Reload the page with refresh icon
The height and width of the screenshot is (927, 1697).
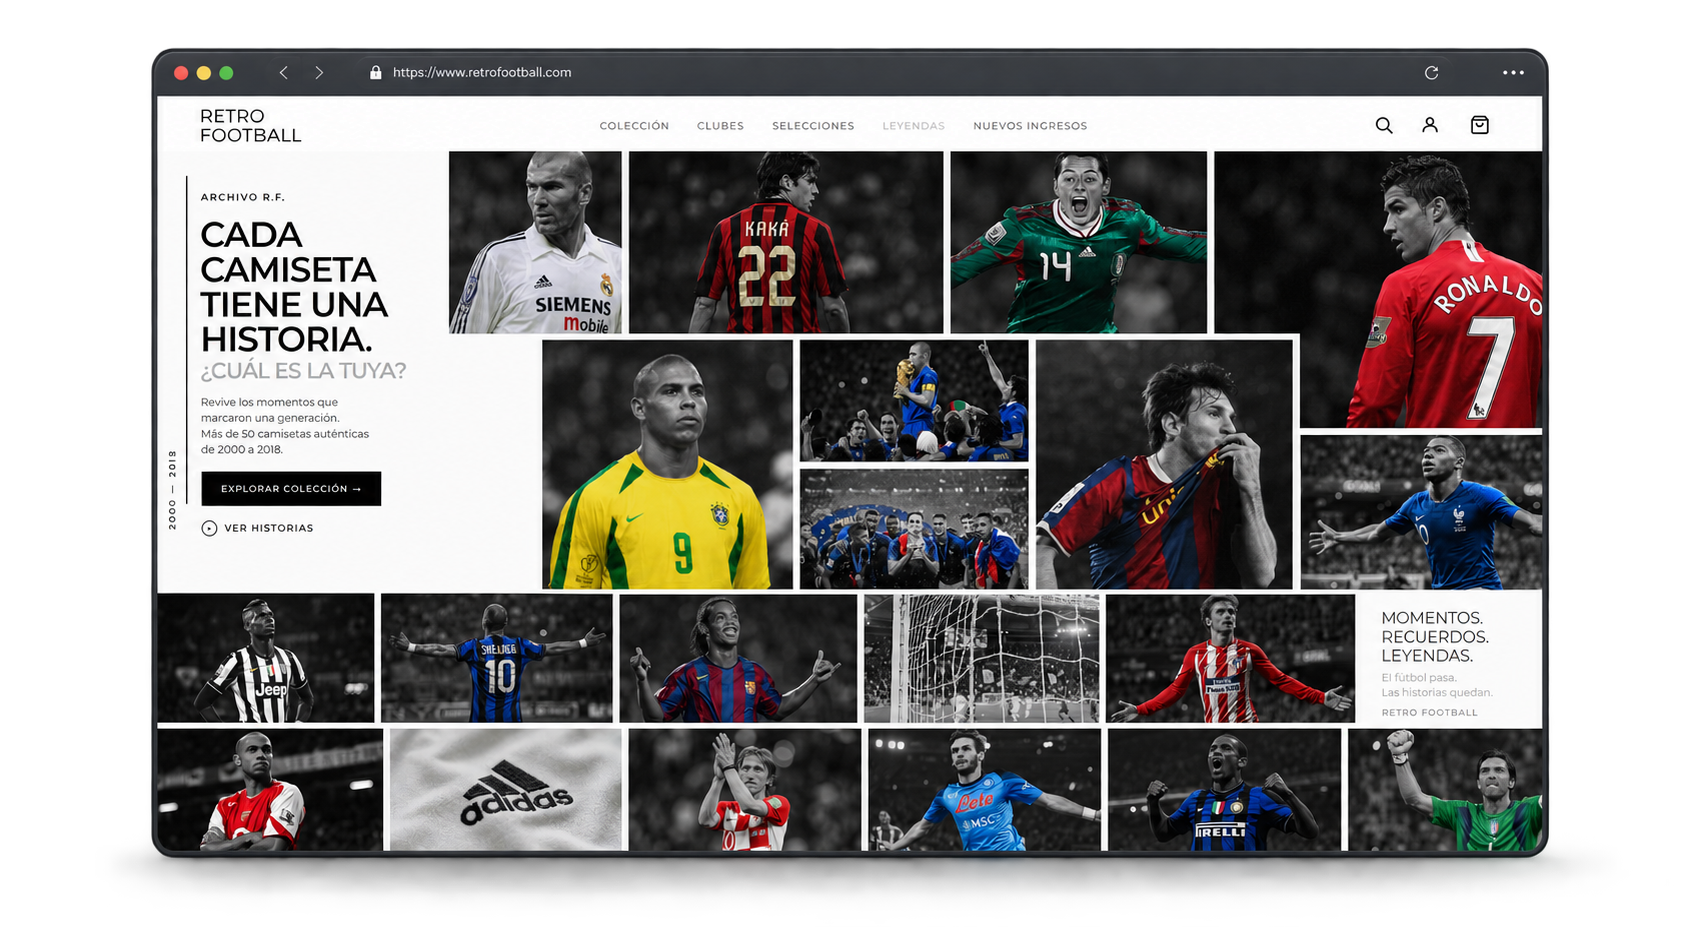[1431, 72]
